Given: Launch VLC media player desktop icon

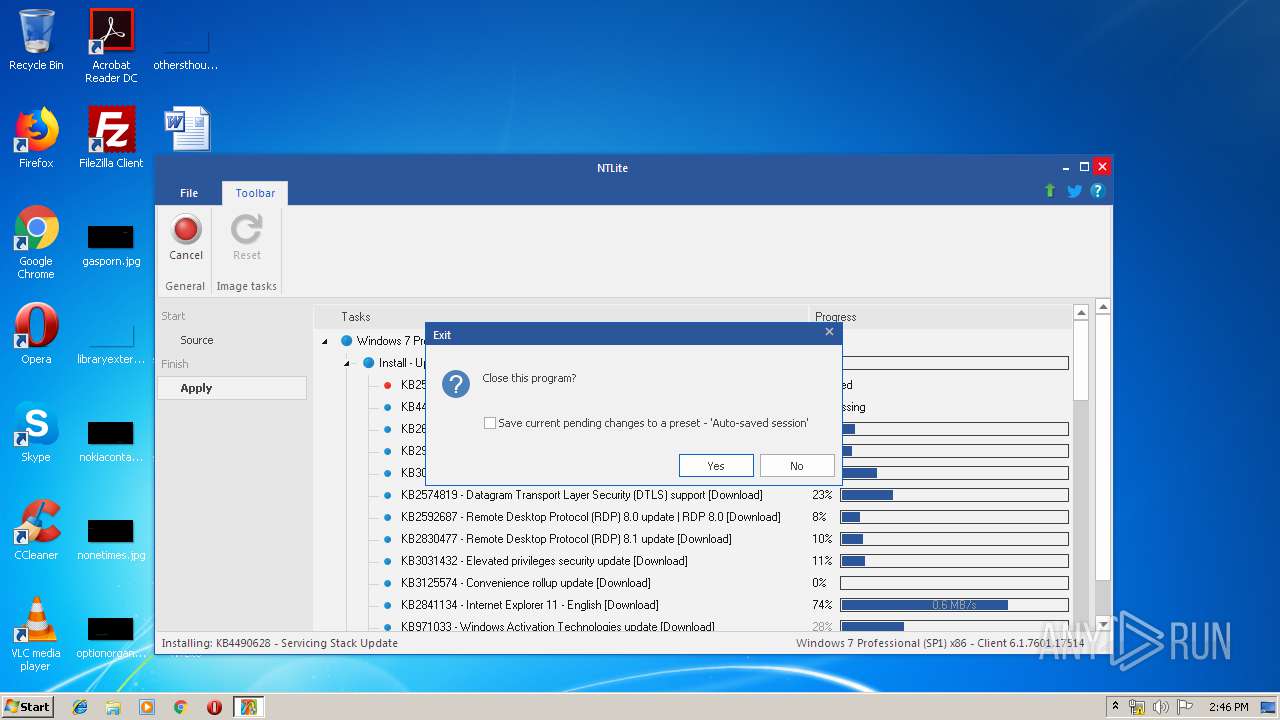Looking at the screenshot, I should pyautogui.click(x=36, y=634).
